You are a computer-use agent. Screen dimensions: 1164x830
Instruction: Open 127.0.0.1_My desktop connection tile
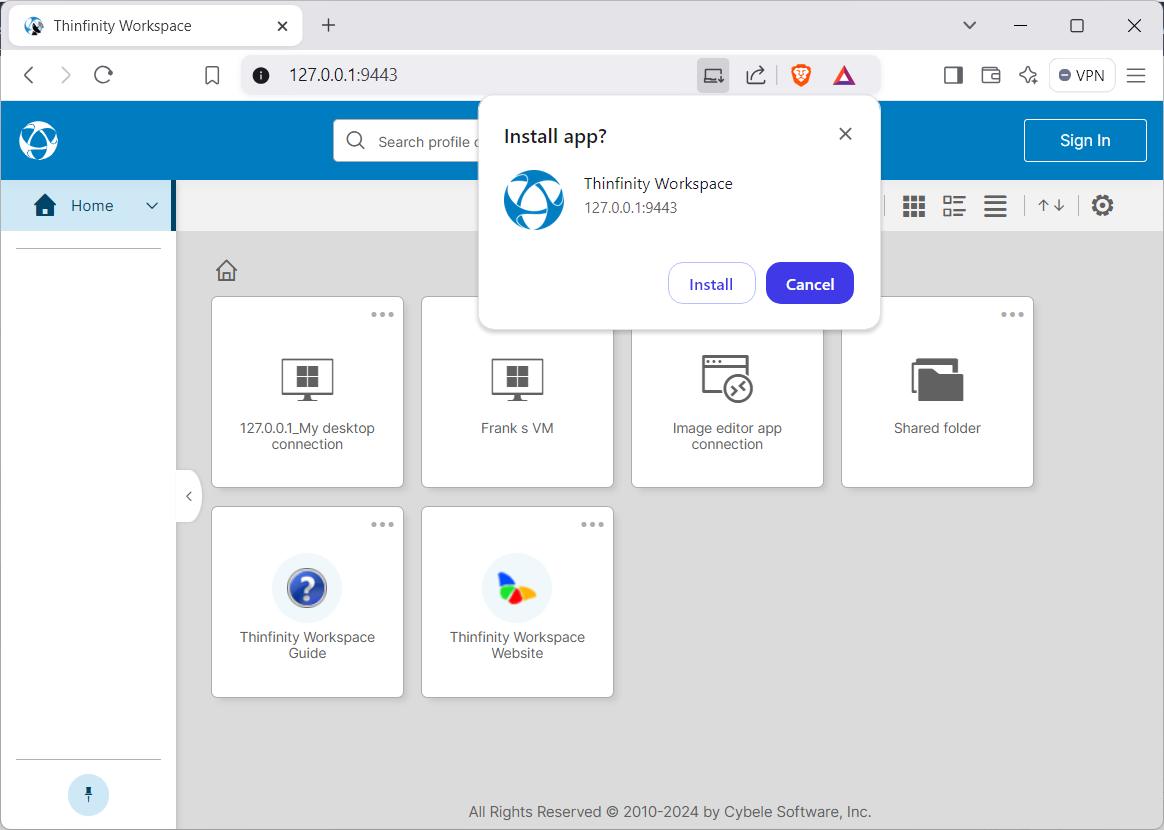(307, 392)
